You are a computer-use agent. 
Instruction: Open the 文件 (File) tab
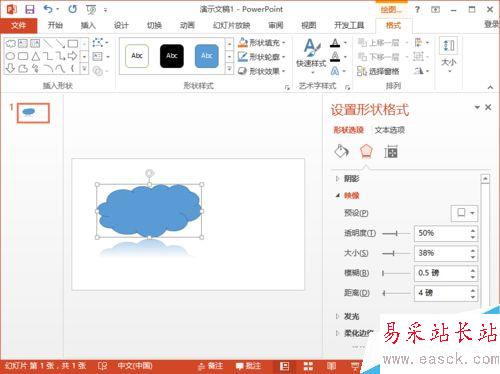(x=19, y=25)
